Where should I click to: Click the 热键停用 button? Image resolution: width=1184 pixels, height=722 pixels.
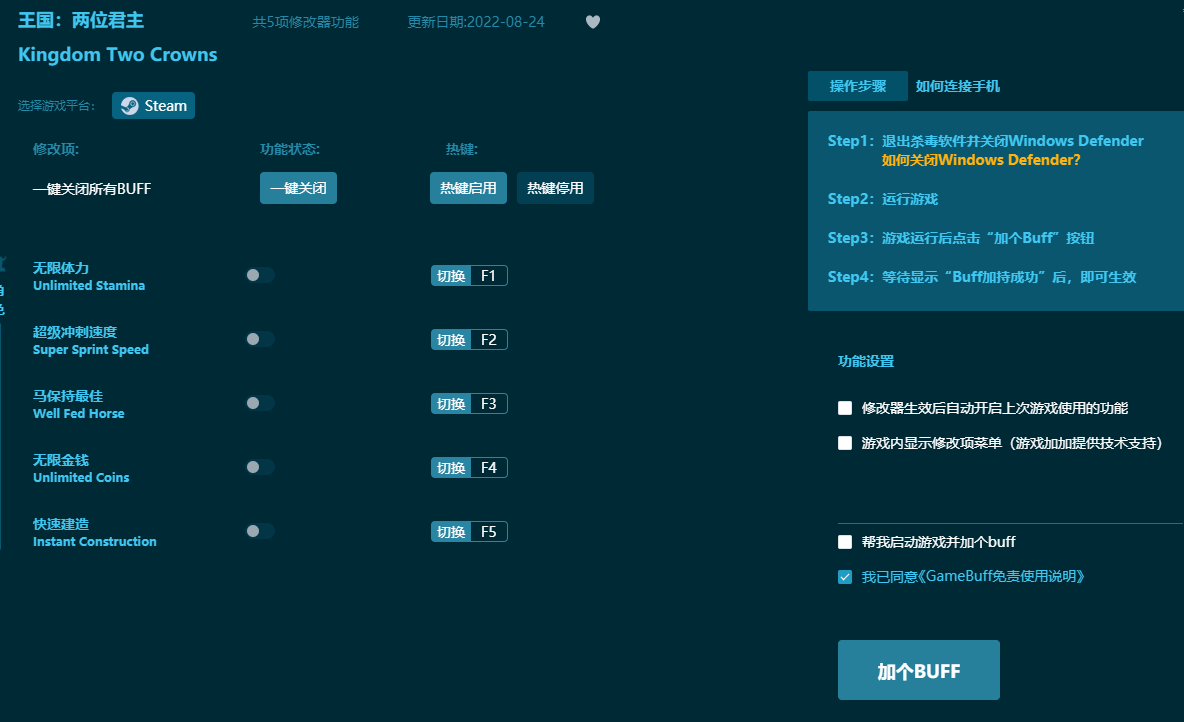tap(555, 188)
